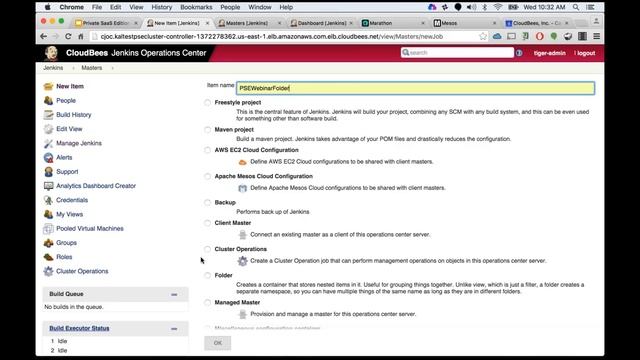Image resolution: width=640 pixels, height=360 pixels.
Task: Select the Folder radio button
Action: click(207, 276)
